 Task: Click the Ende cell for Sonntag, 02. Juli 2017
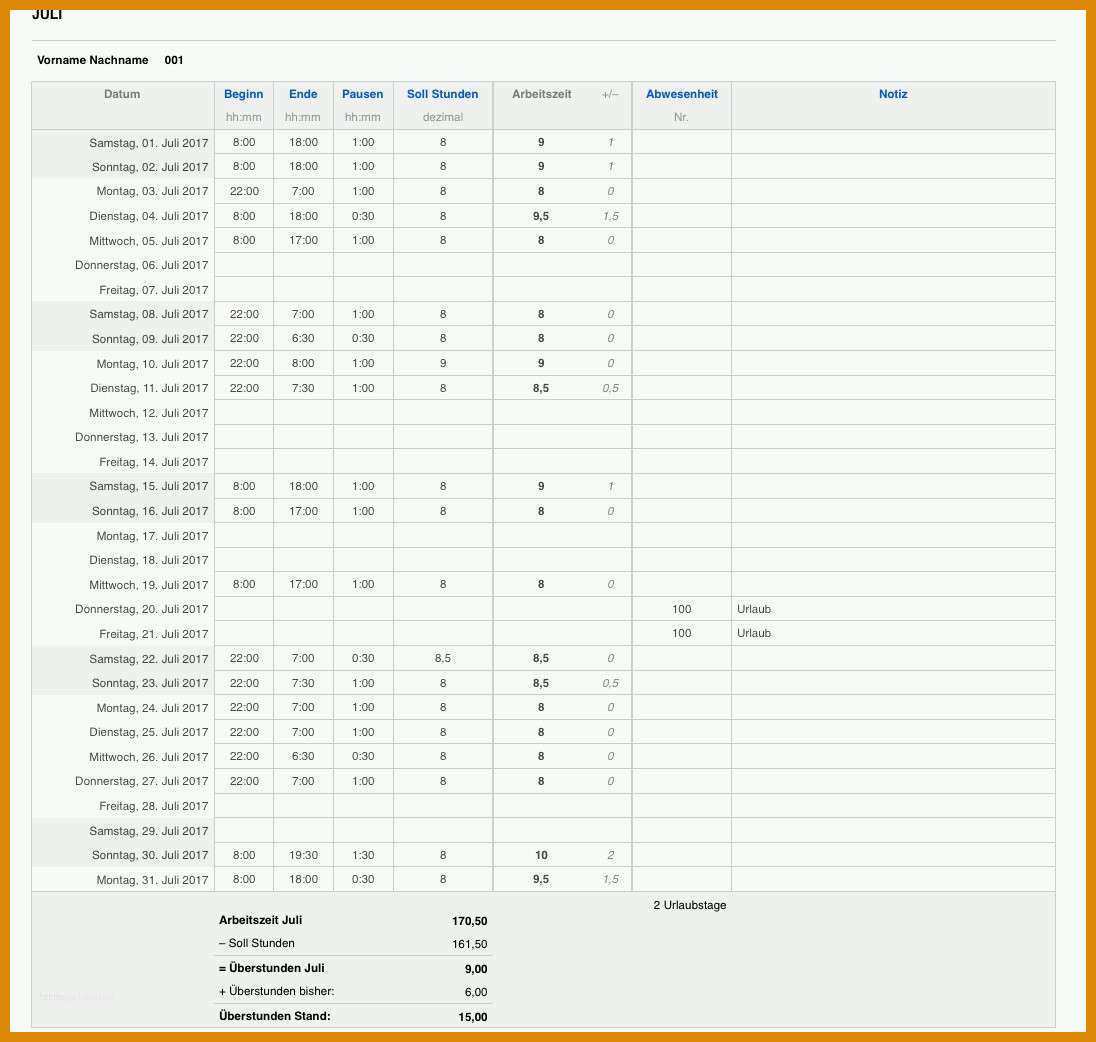(x=303, y=166)
